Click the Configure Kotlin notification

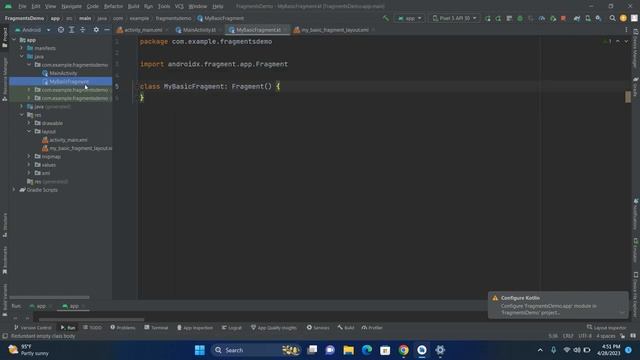pyautogui.click(x=558, y=305)
